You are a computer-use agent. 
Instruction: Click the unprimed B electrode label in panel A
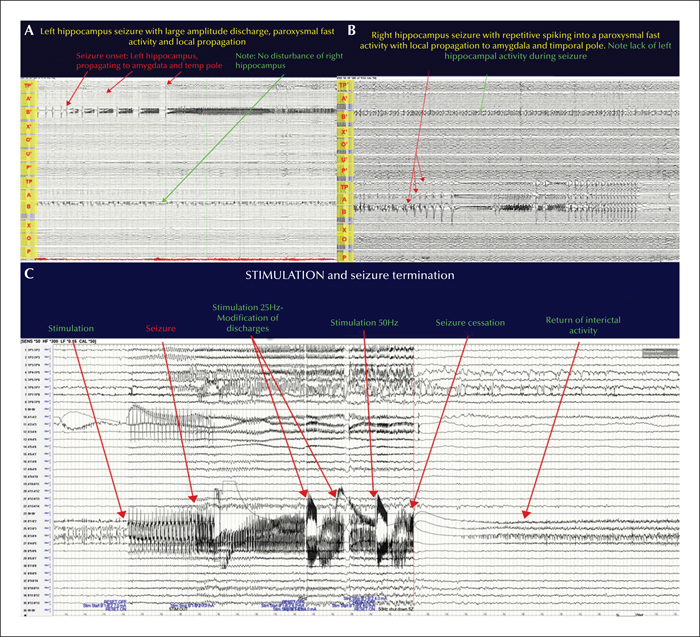[29, 206]
